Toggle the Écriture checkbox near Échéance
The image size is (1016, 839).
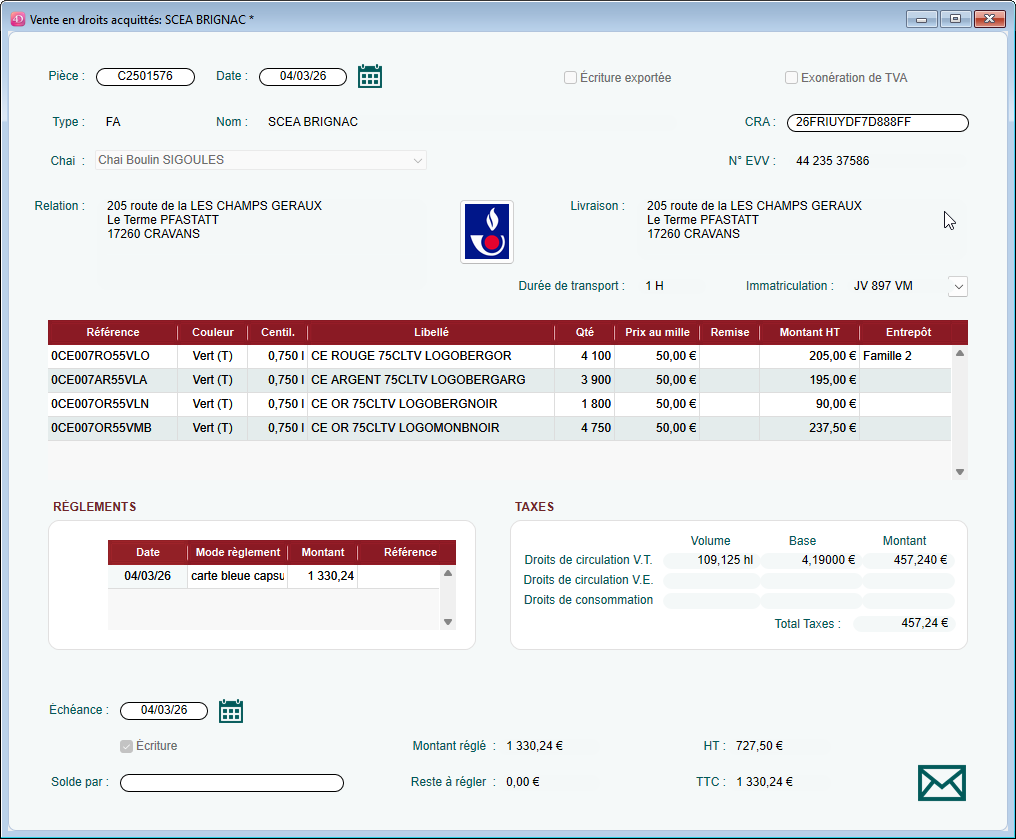(125, 745)
